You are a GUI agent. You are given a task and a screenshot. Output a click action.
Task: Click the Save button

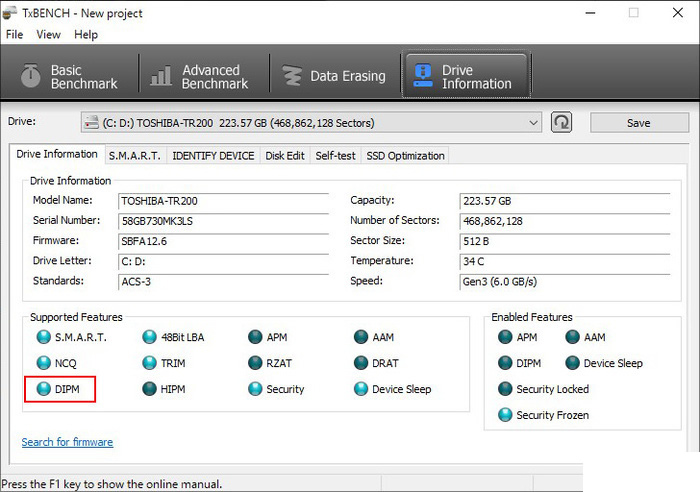pos(638,123)
